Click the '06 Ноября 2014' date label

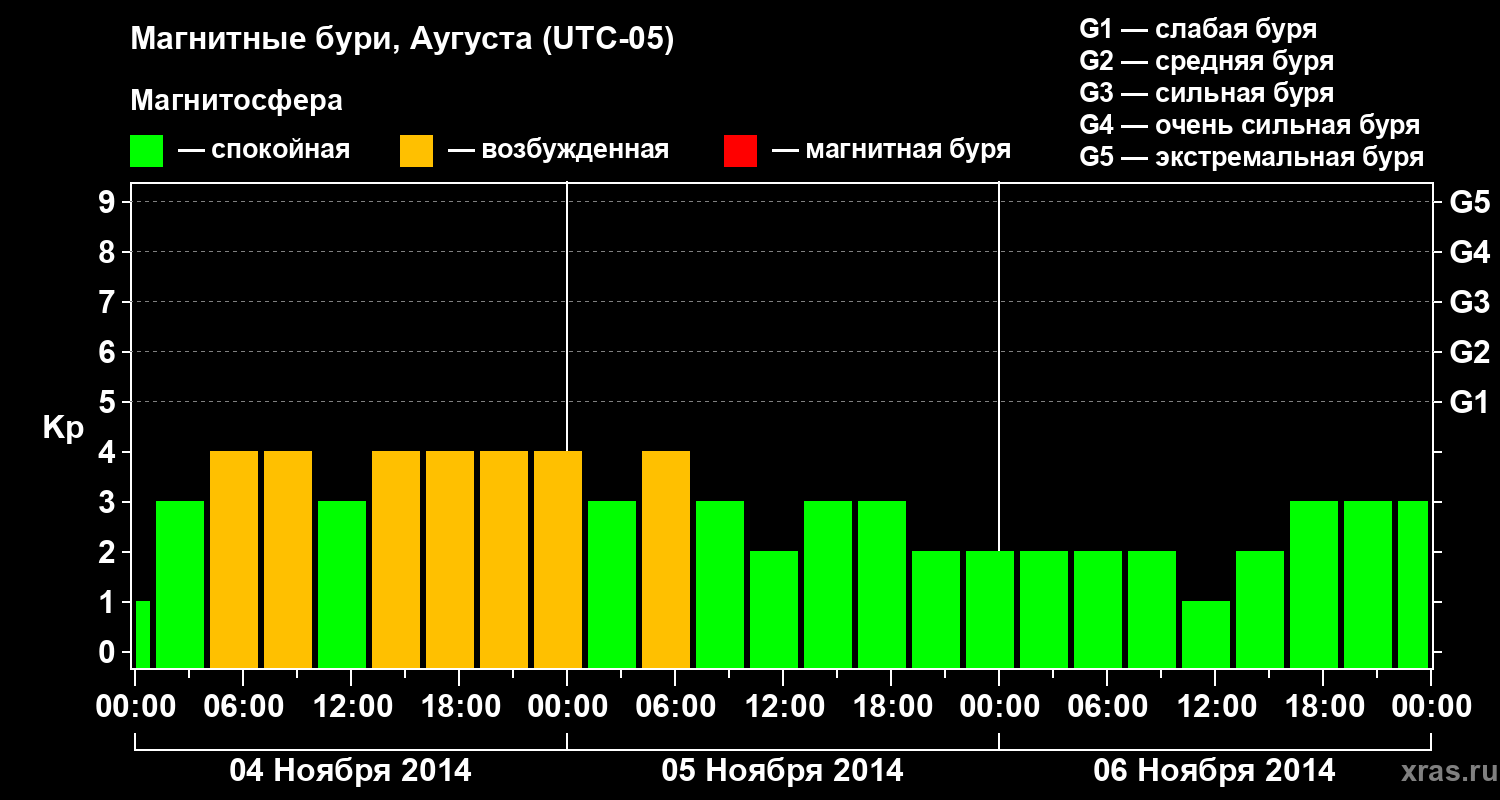point(1214,771)
